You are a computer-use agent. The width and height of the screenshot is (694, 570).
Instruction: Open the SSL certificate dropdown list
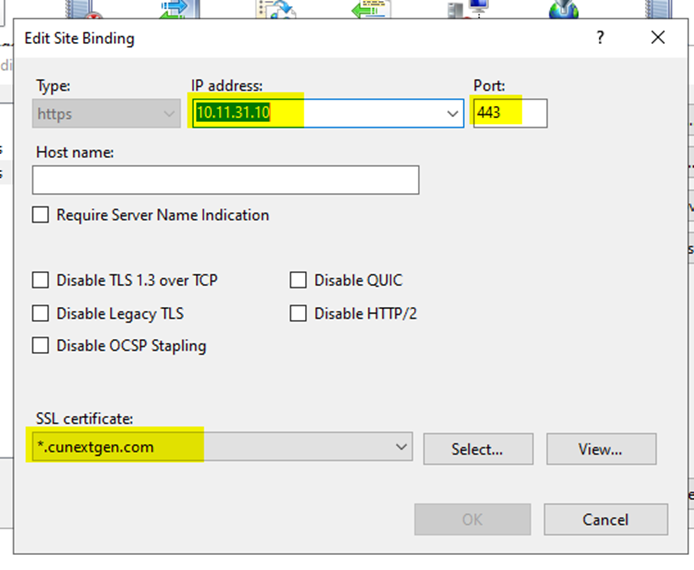point(402,447)
